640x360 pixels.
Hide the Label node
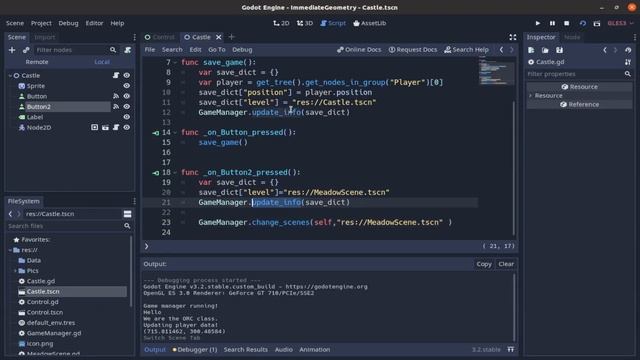click(127, 117)
